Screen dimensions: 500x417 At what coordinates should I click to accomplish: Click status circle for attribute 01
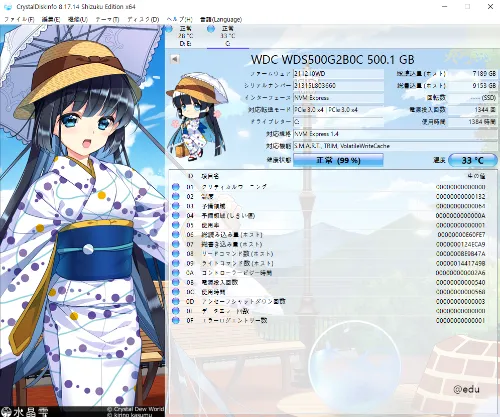tap(176, 187)
